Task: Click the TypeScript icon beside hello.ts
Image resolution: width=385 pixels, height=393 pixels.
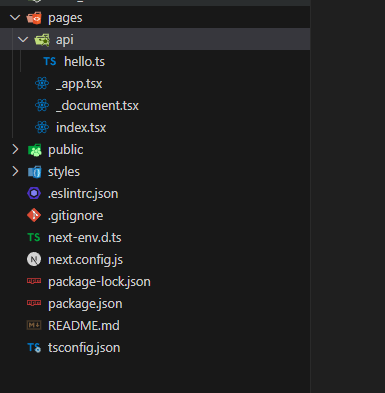Action: [x=50, y=61]
